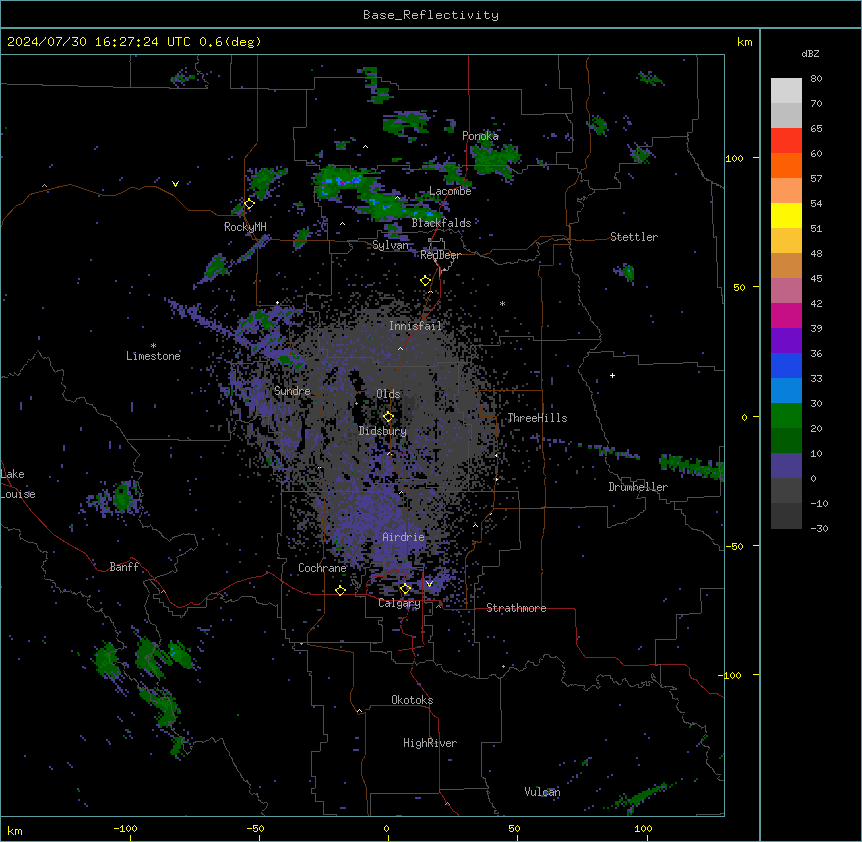Screen dimensions: 862x842
Task: Click the yellow V marker northeast of Calgary
Action: click(x=429, y=584)
